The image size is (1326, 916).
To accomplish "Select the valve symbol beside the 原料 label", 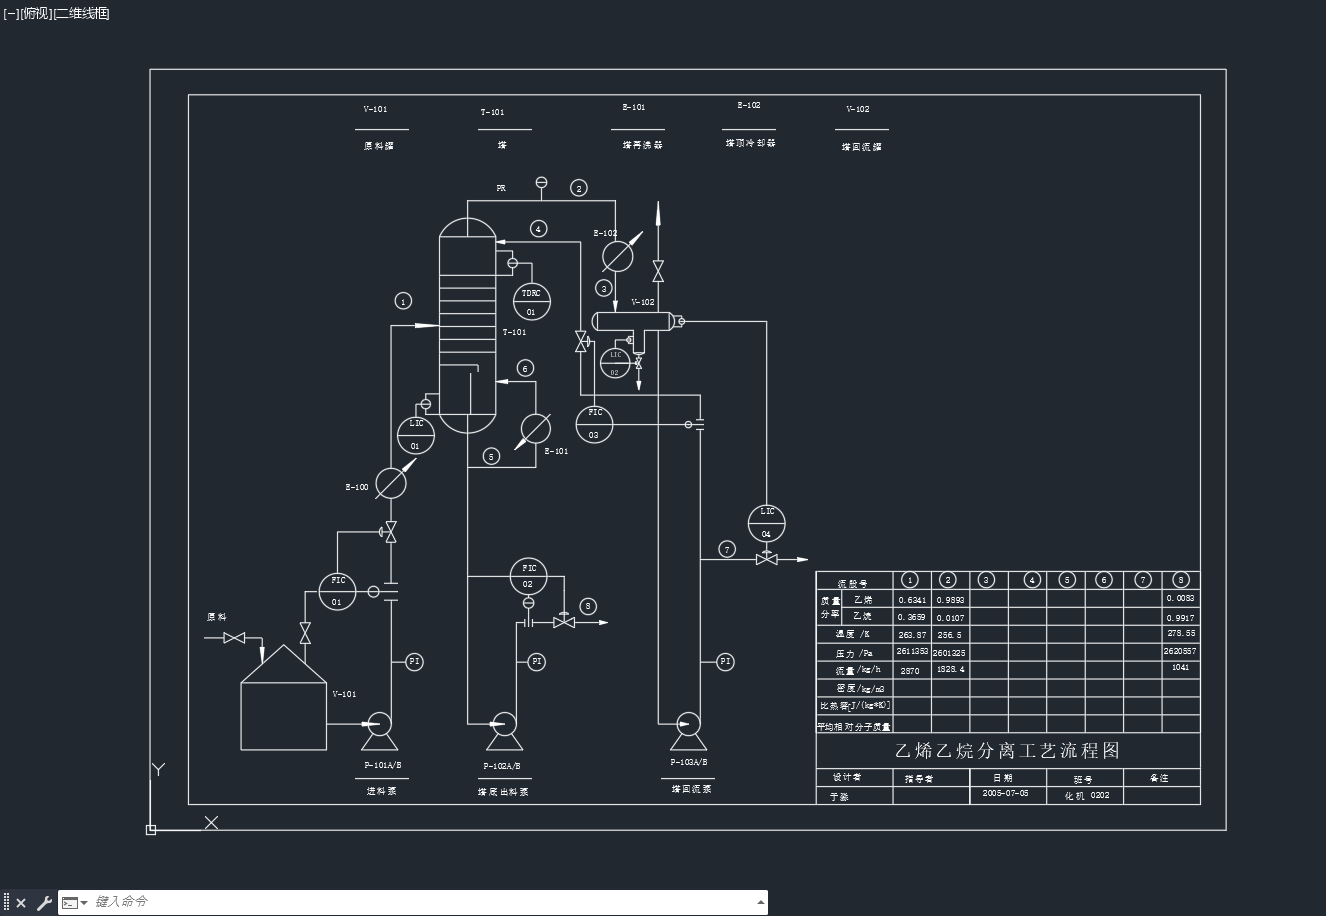I will (235, 638).
